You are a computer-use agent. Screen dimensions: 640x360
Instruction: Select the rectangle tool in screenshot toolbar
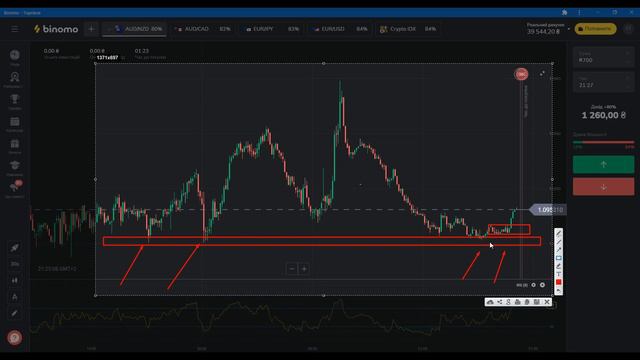558,258
